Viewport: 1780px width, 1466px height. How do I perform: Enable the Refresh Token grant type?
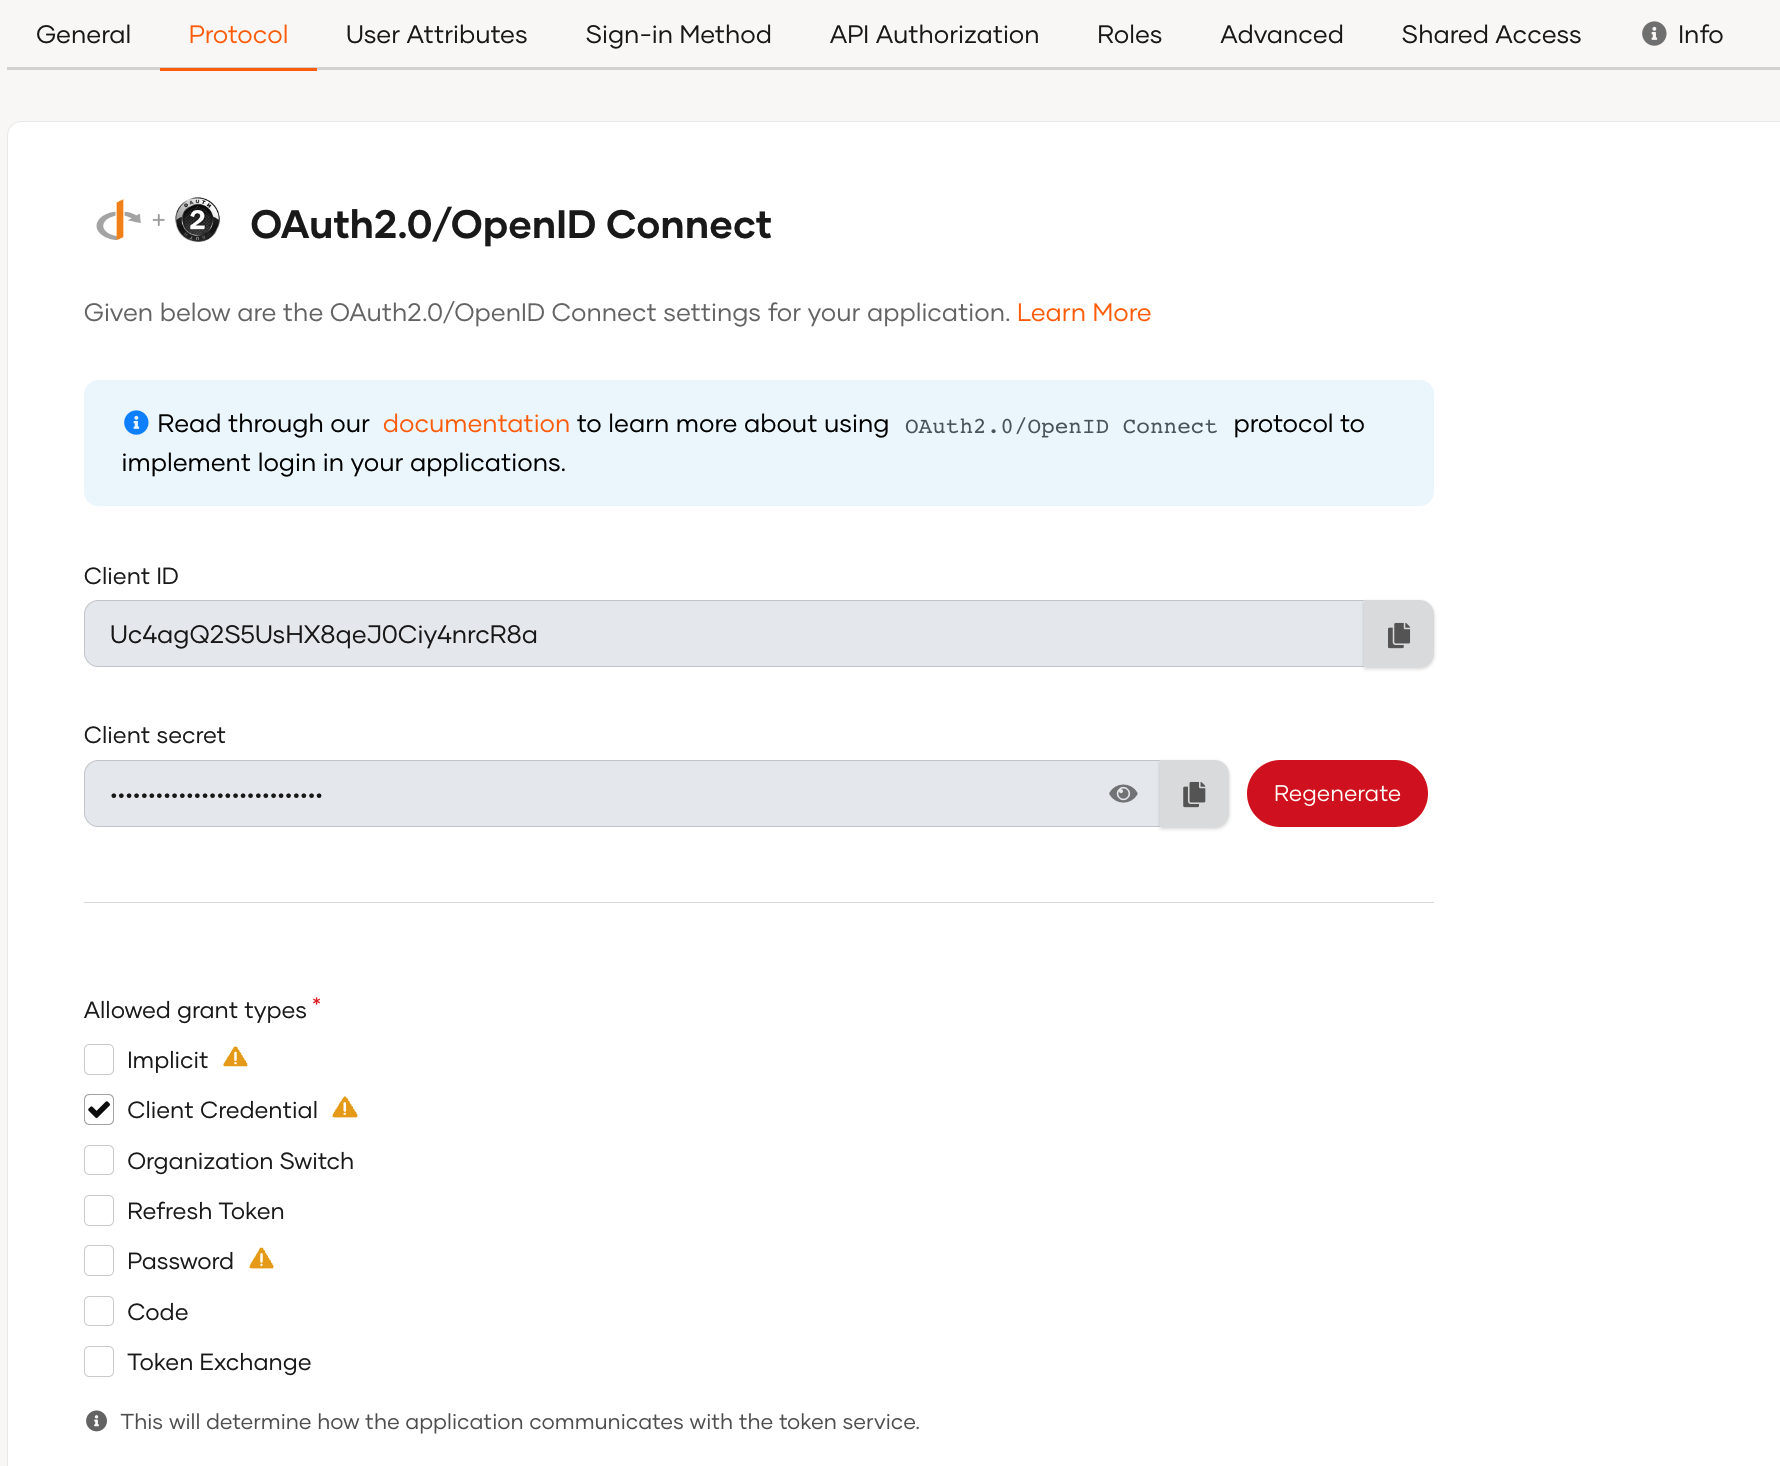click(x=99, y=1210)
